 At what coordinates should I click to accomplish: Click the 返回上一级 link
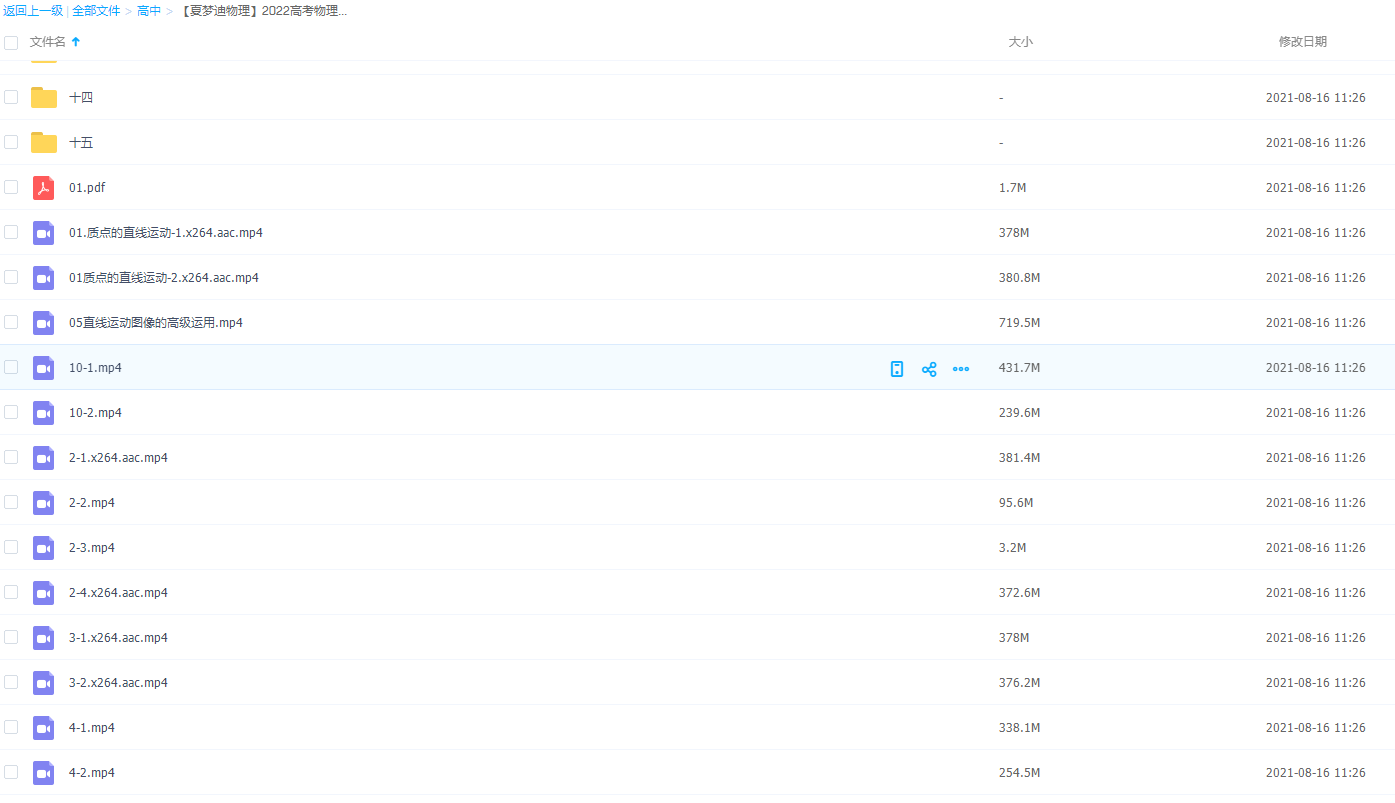pos(32,11)
